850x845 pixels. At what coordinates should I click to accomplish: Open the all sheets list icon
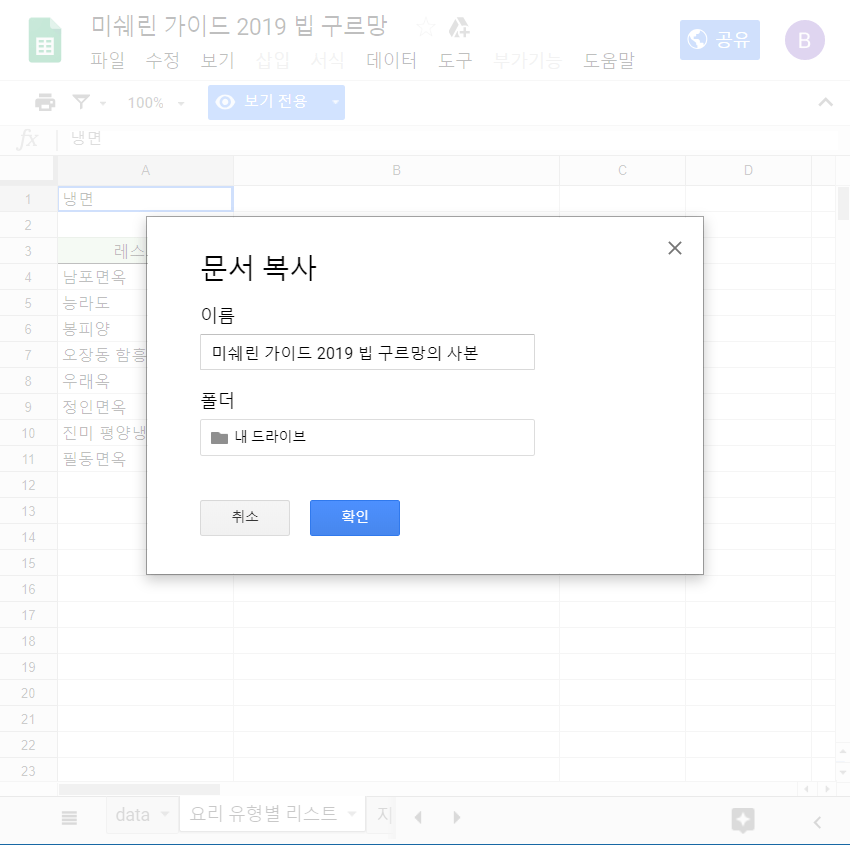tap(69, 817)
